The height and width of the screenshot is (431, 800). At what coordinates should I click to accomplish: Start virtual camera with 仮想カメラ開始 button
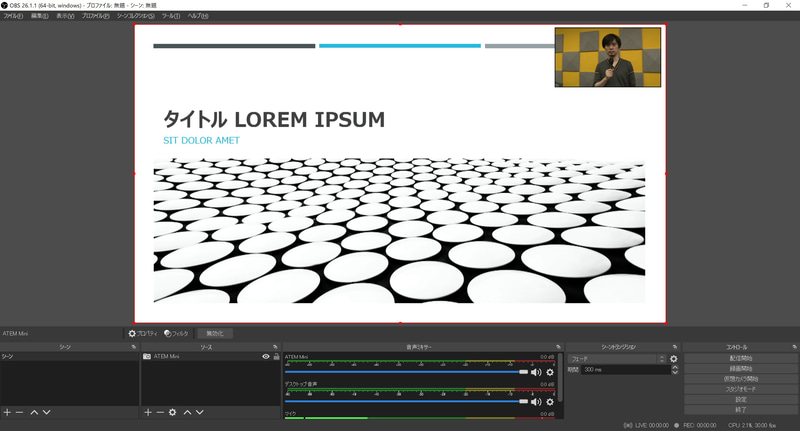pyautogui.click(x=740, y=379)
